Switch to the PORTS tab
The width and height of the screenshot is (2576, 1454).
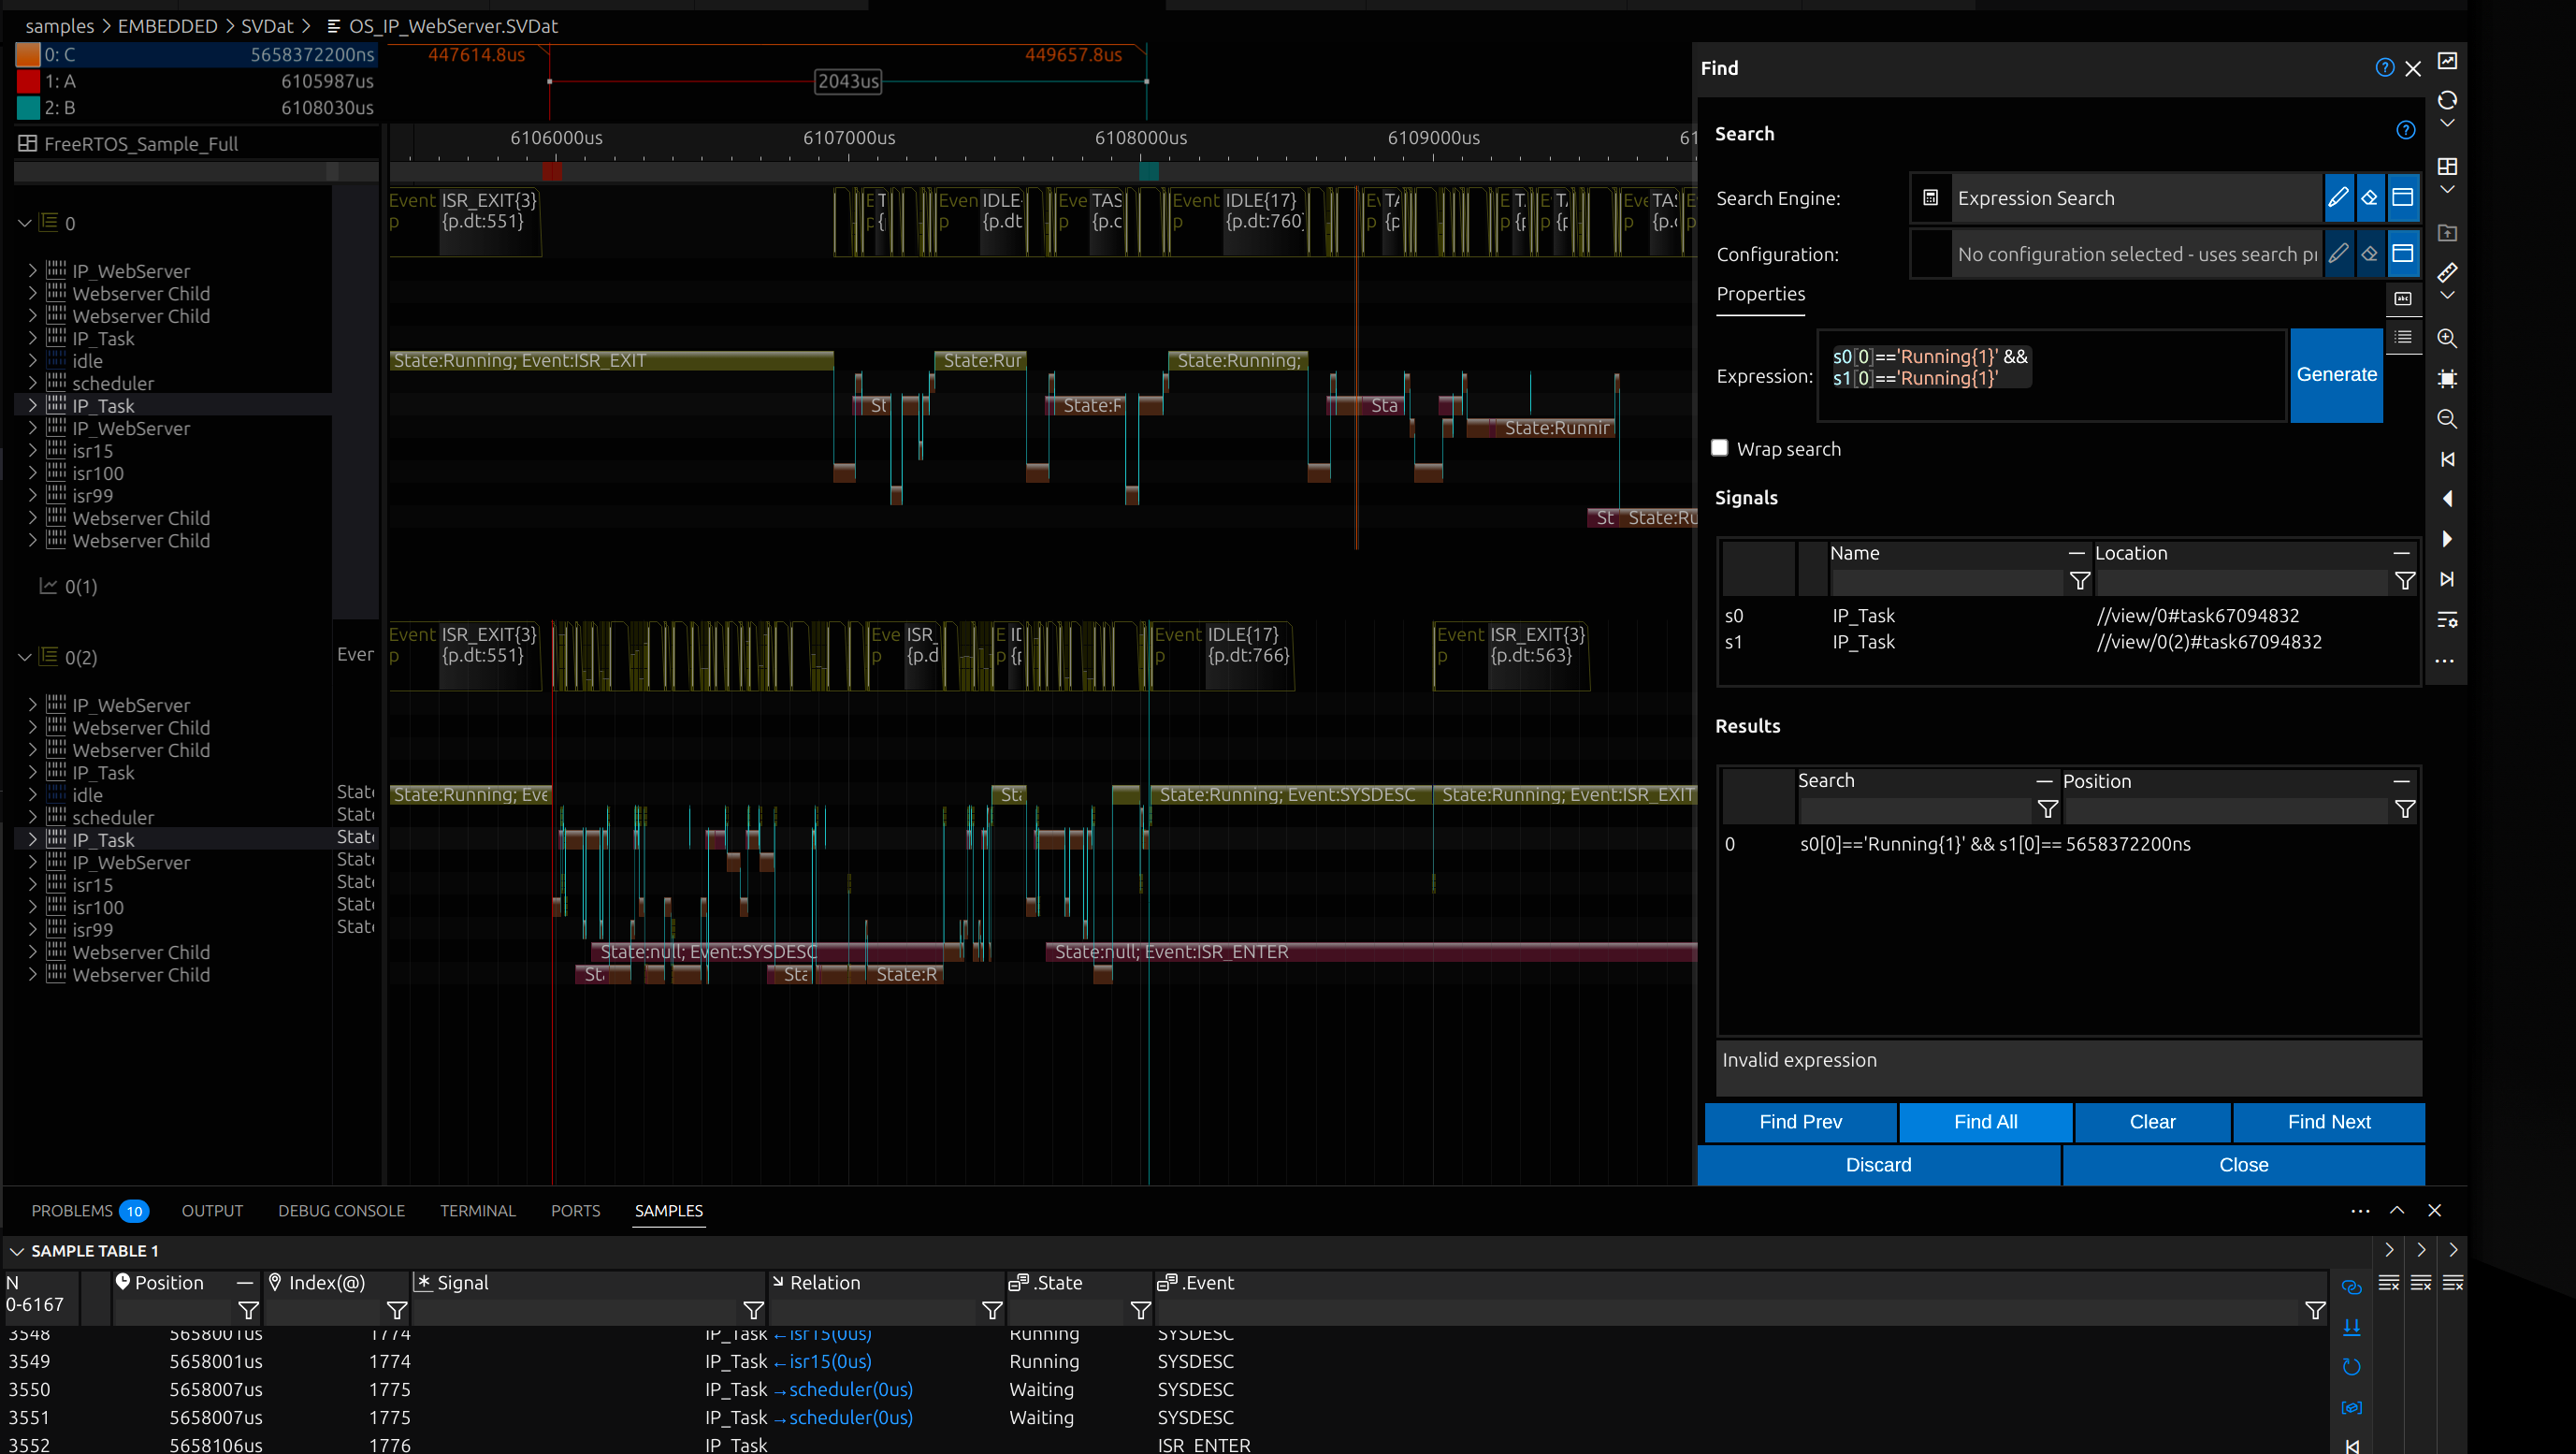[575, 1210]
